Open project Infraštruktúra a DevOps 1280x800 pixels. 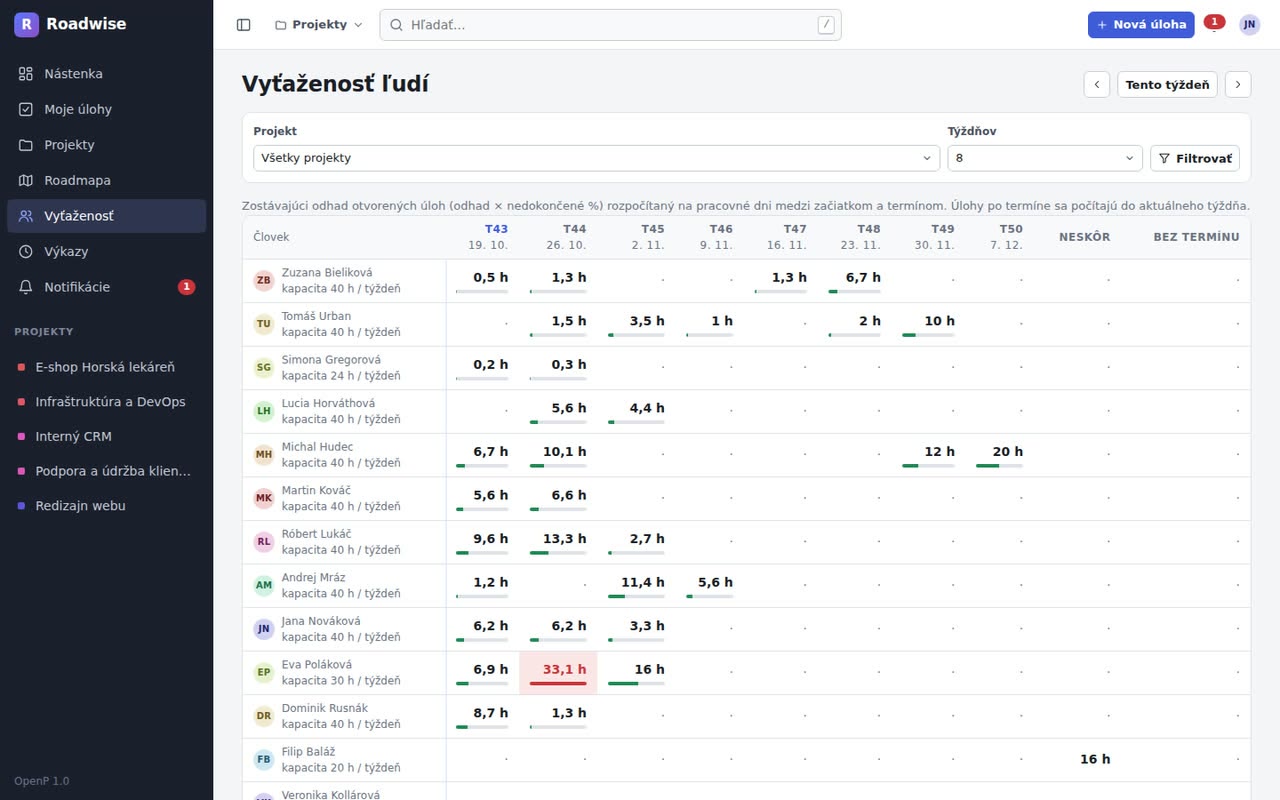point(106,402)
